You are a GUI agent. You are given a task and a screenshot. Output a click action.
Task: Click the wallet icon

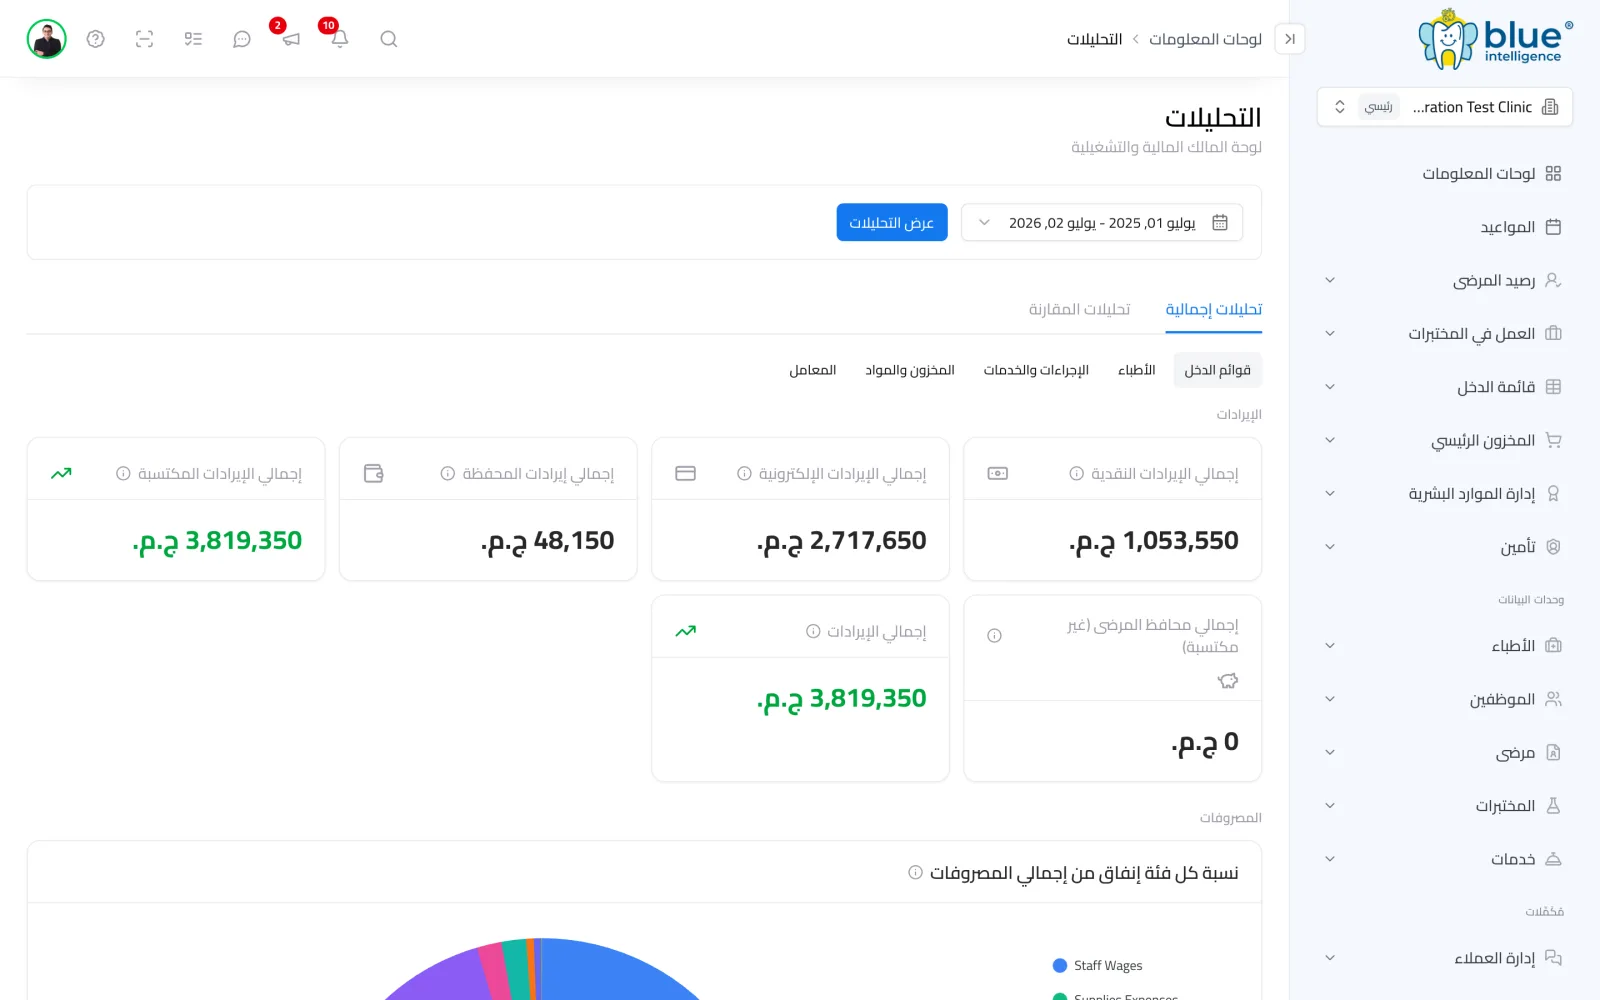click(374, 474)
